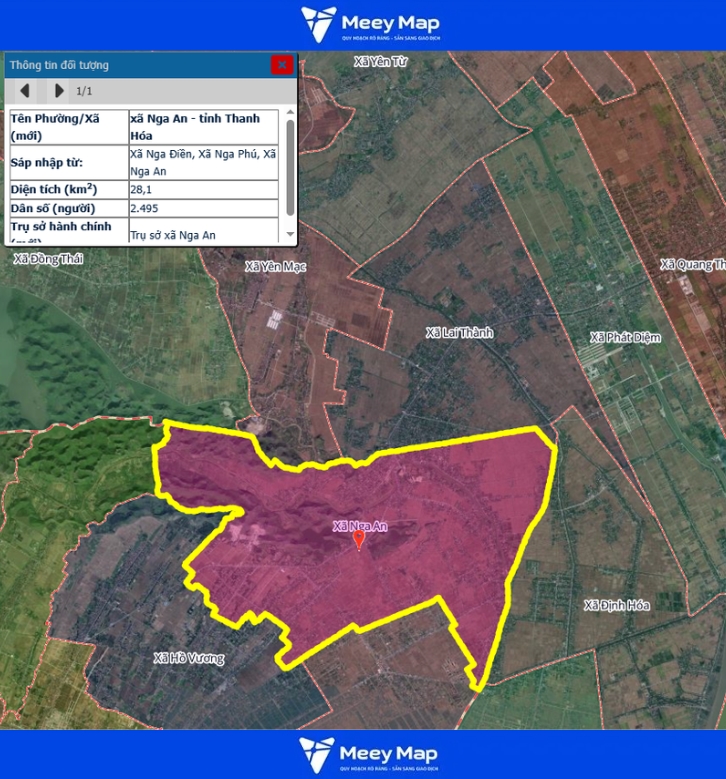
Task: Click the Dân số value 2.495 cell
Action: 203,208
